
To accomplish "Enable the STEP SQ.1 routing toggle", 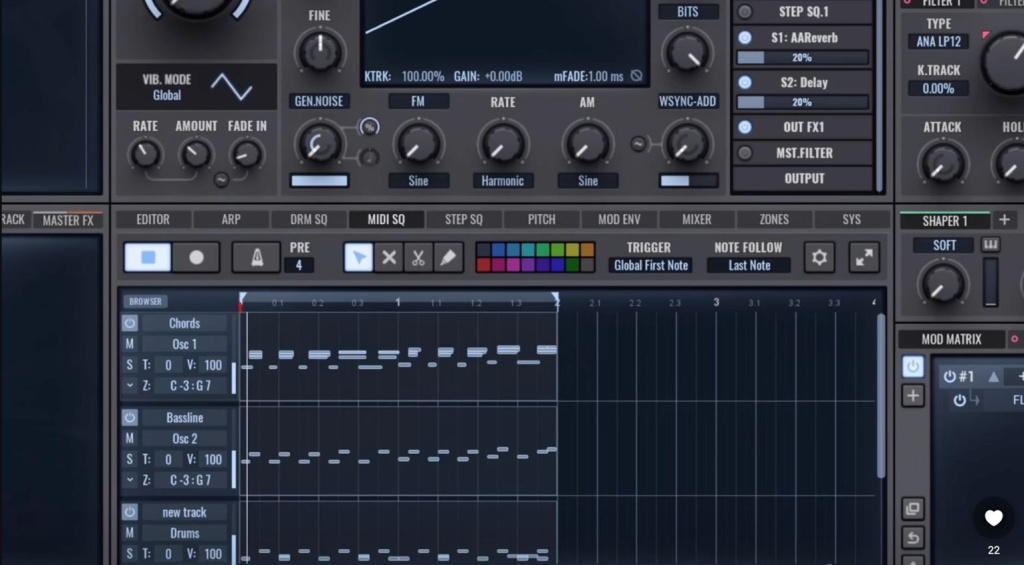I will [x=744, y=12].
